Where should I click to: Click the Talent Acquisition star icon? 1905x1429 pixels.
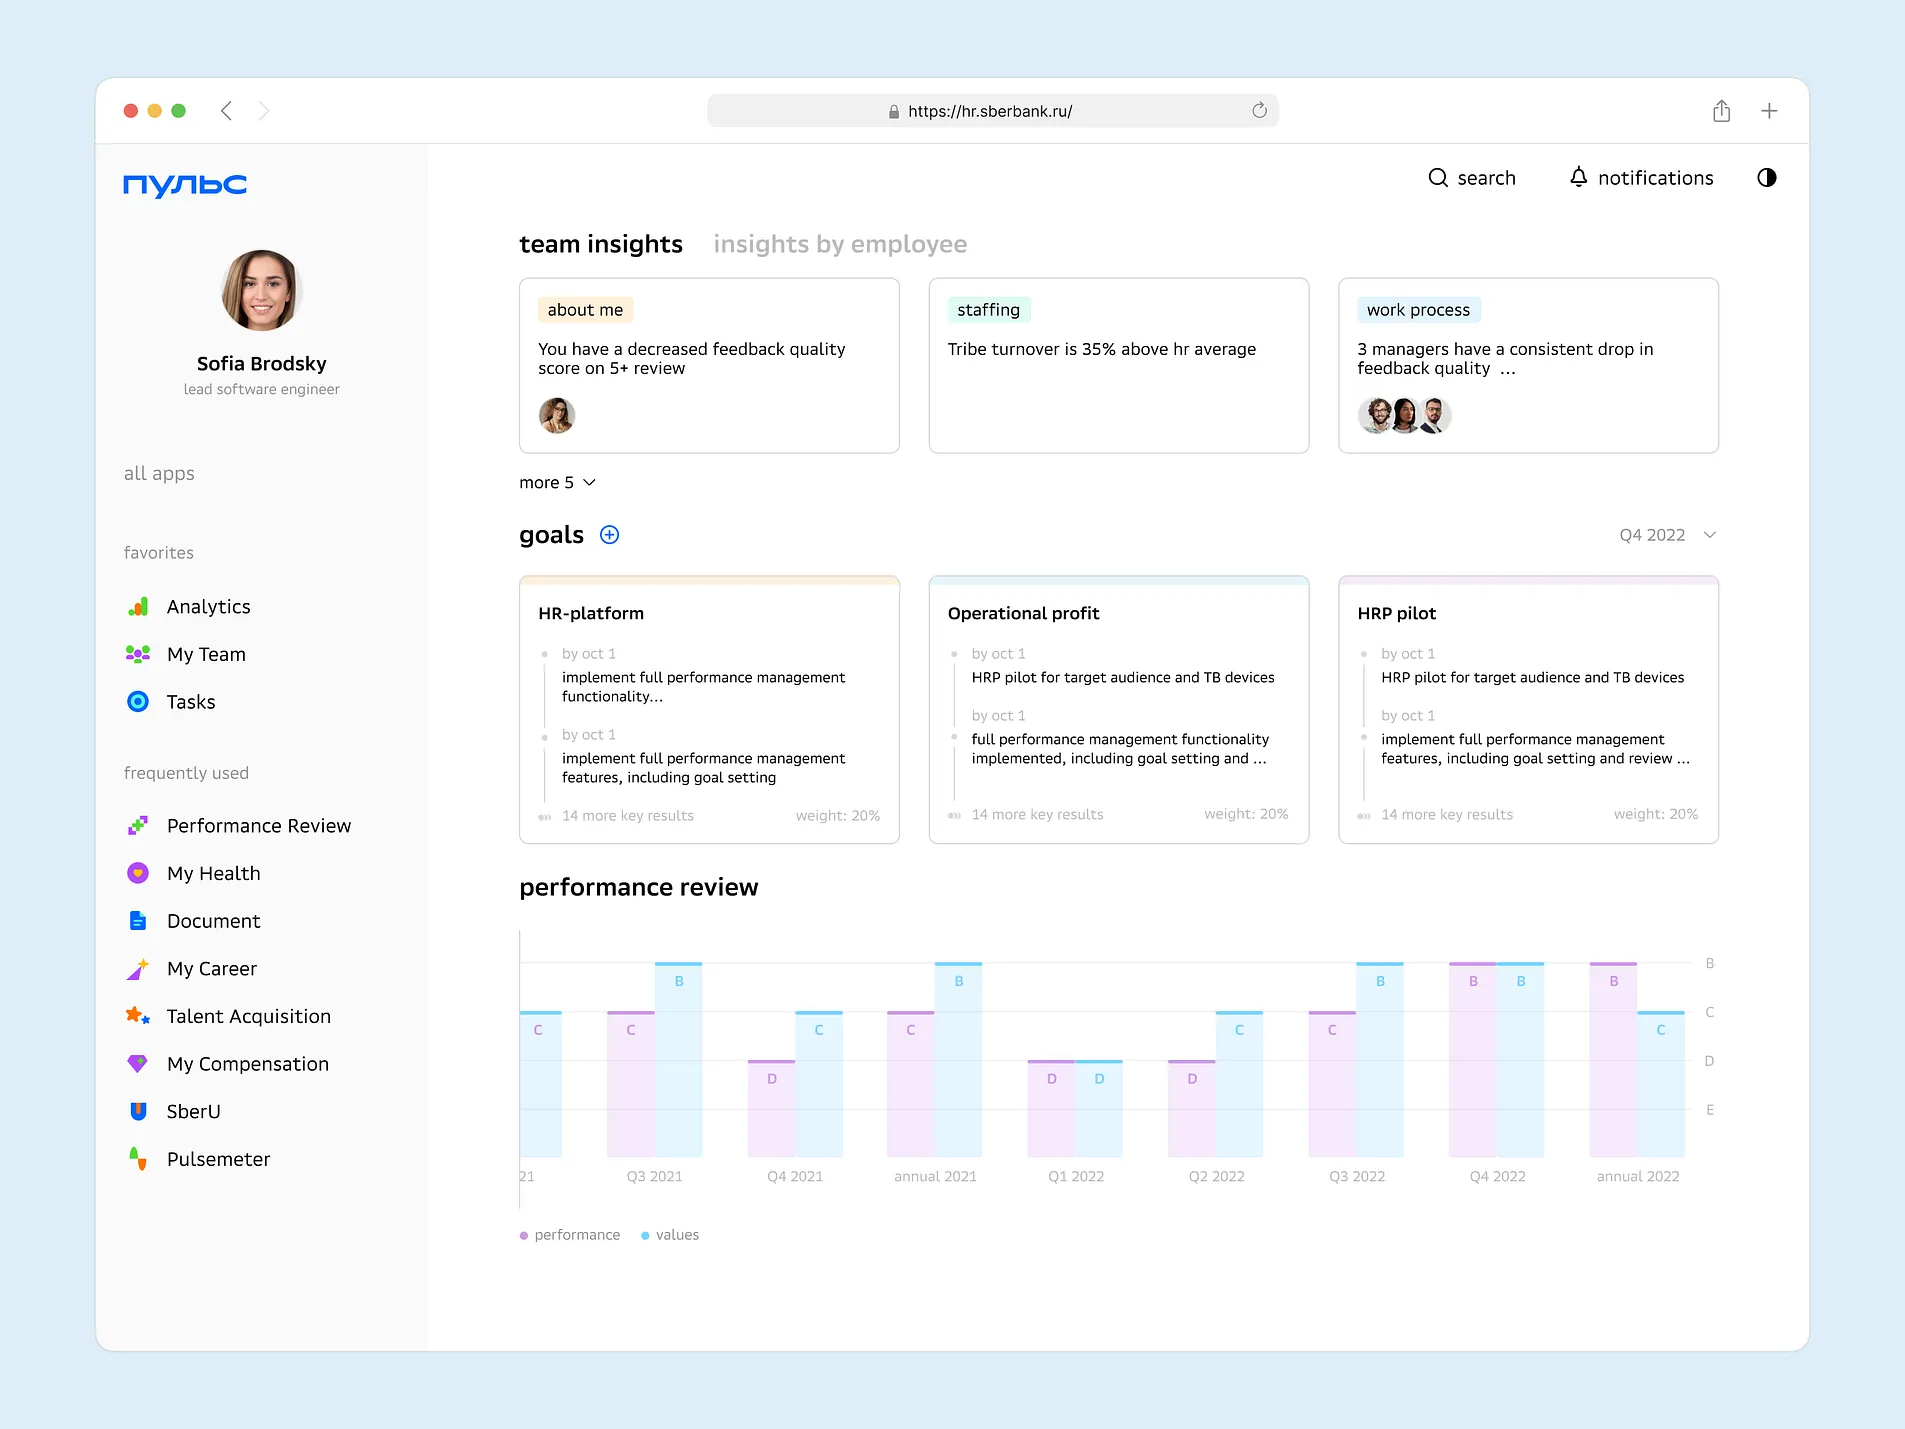tap(138, 1016)
